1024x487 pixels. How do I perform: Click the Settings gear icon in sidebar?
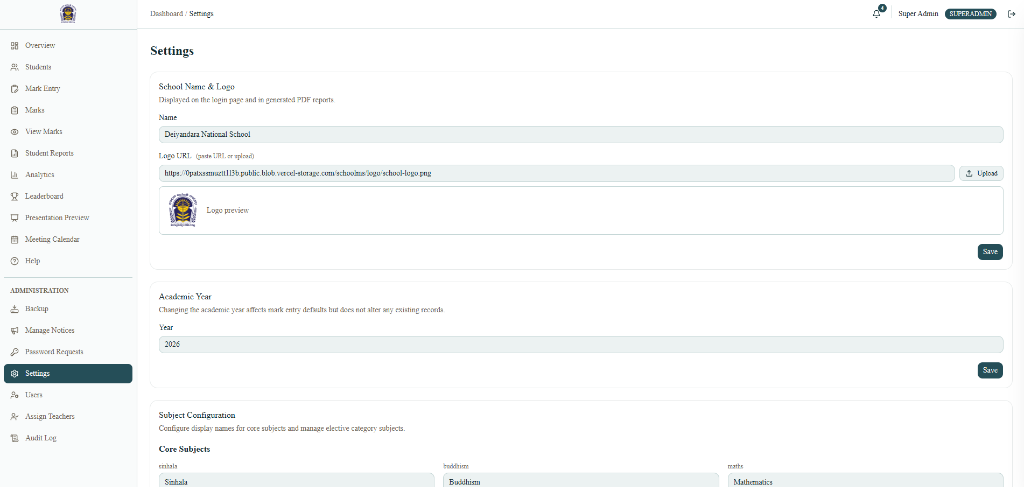14,373
